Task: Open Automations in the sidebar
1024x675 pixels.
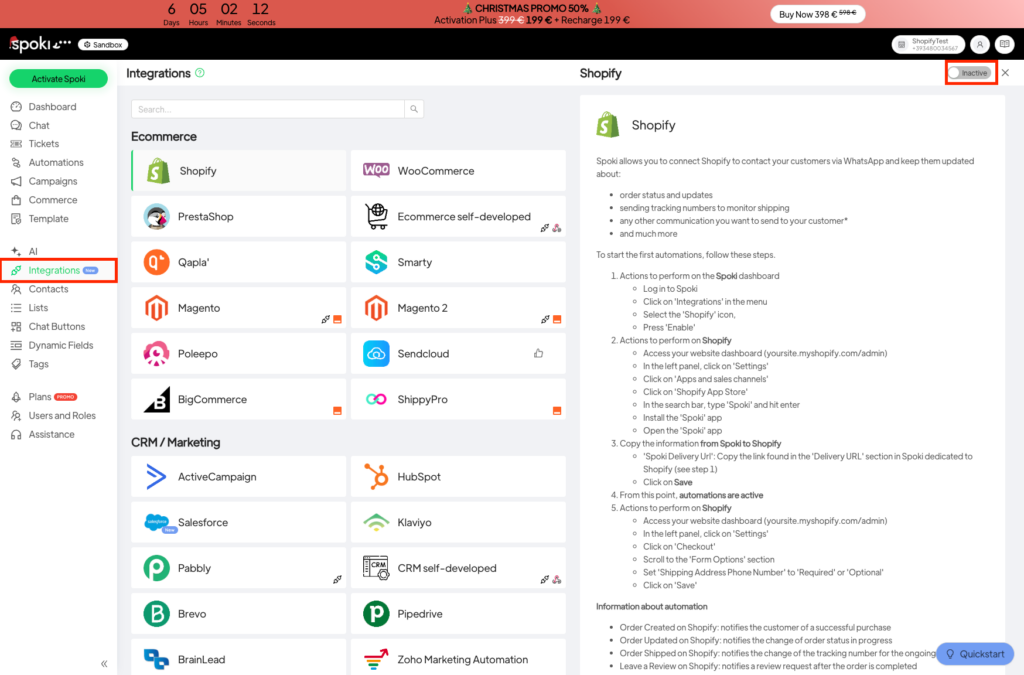Action: click(x=56, y=162)
